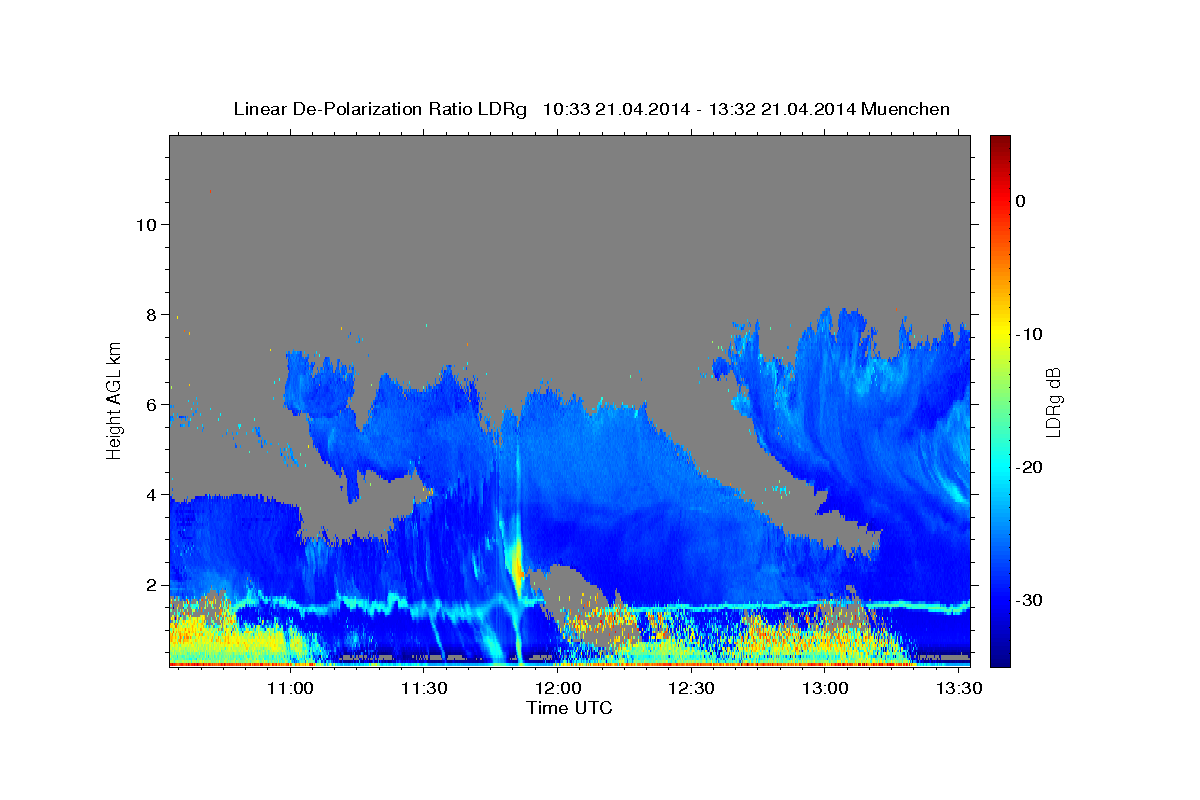Click the height tick label 8
This screenshot has height=800, width=1200.
151,314
